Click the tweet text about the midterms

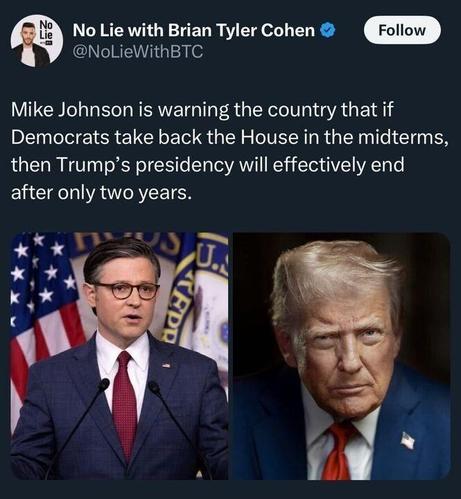click(229, 151)
